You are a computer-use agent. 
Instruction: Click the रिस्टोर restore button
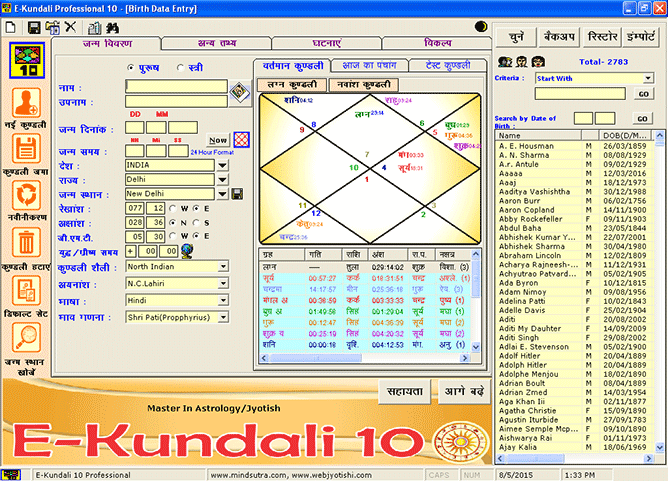click(x=602, y=37)
